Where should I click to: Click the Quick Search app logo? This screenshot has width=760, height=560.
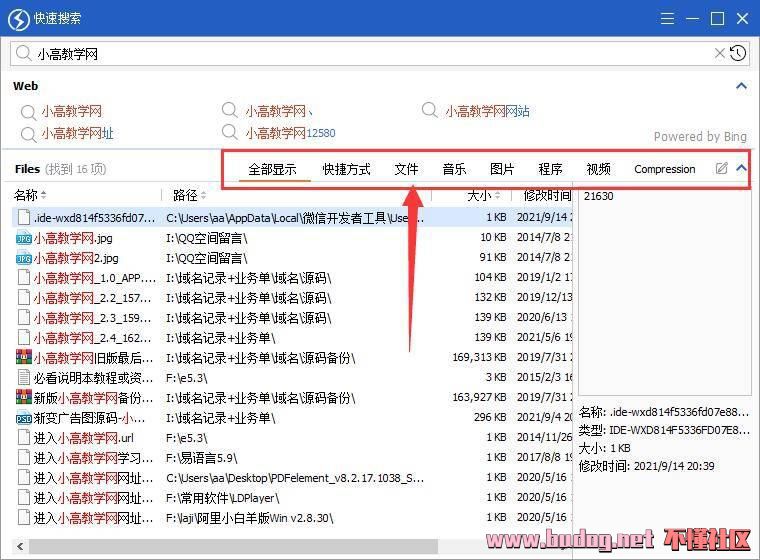pyautogui.click(x=19, y=19)
